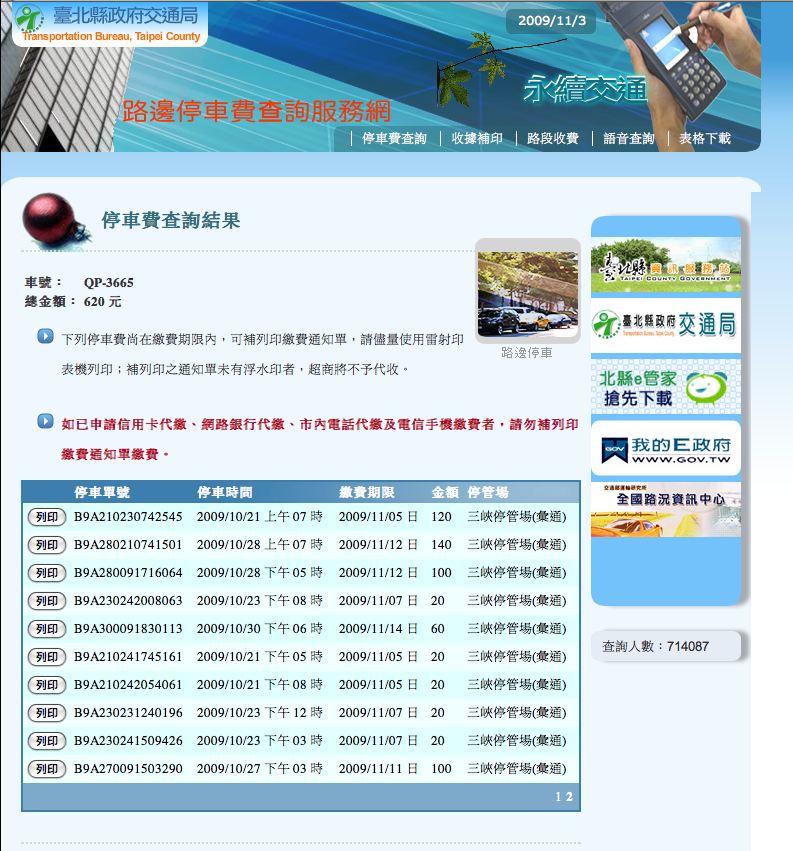793x851 pixels.
Task: Click the 永續交通 header slogan
Action: 585,88
